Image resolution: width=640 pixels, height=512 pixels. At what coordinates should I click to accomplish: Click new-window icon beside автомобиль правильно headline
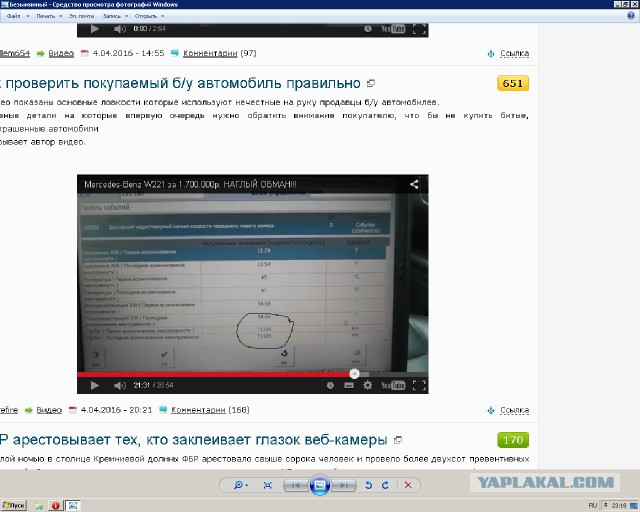pyautogui.click(x=371, y=83)
